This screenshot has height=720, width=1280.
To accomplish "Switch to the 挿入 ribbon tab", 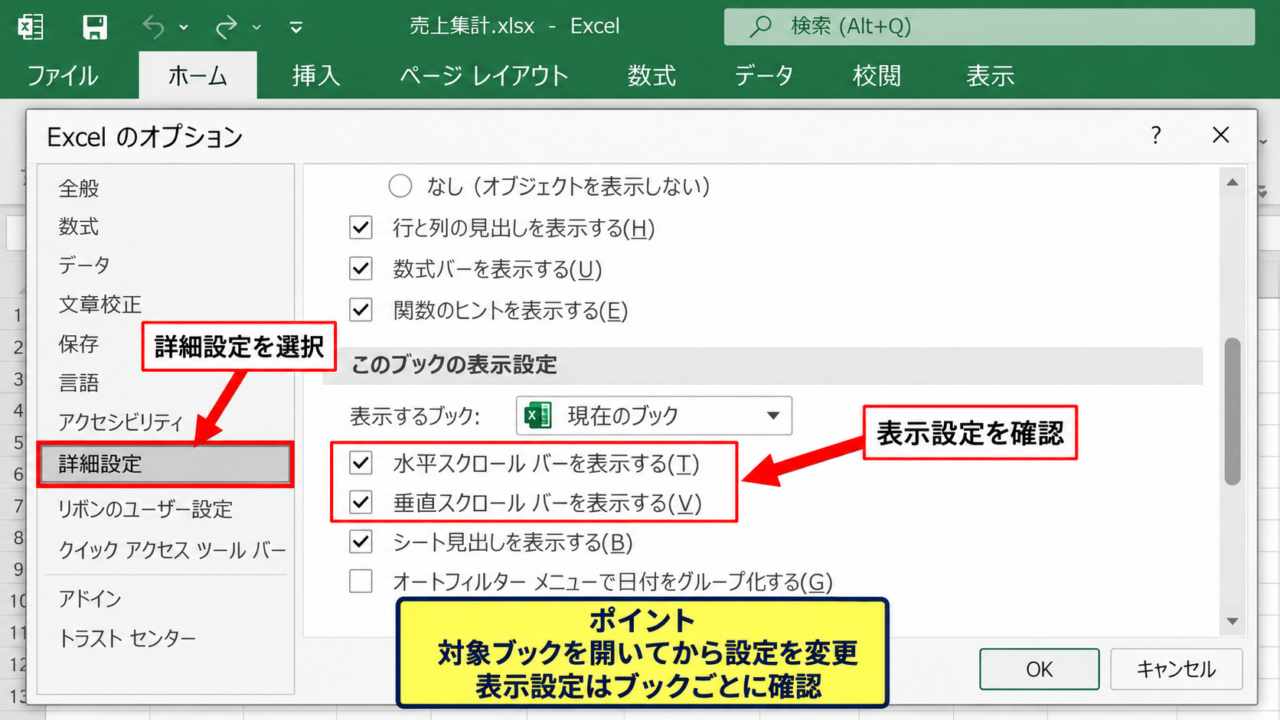I will tap(316, 76).
